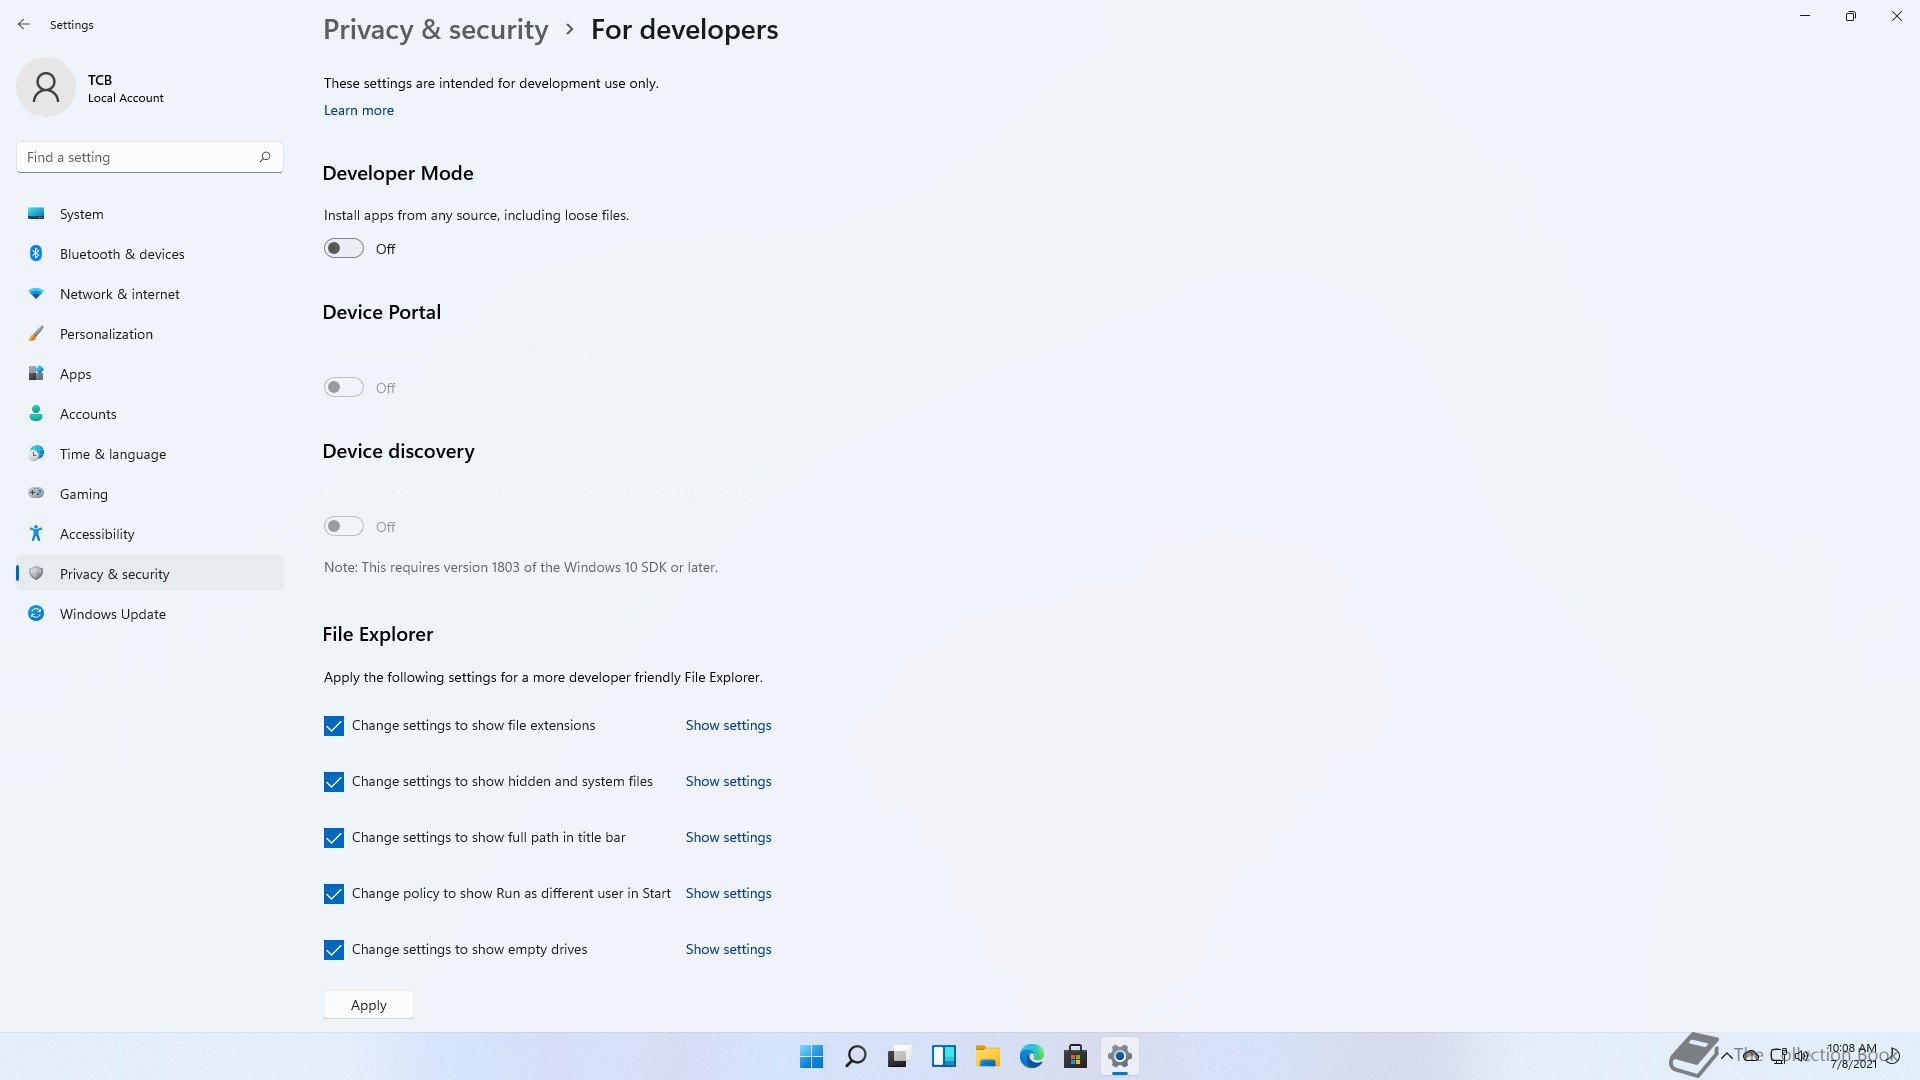Click the focus assist moon icon
The image size is (1920, 1080).
[1893, 1056]
